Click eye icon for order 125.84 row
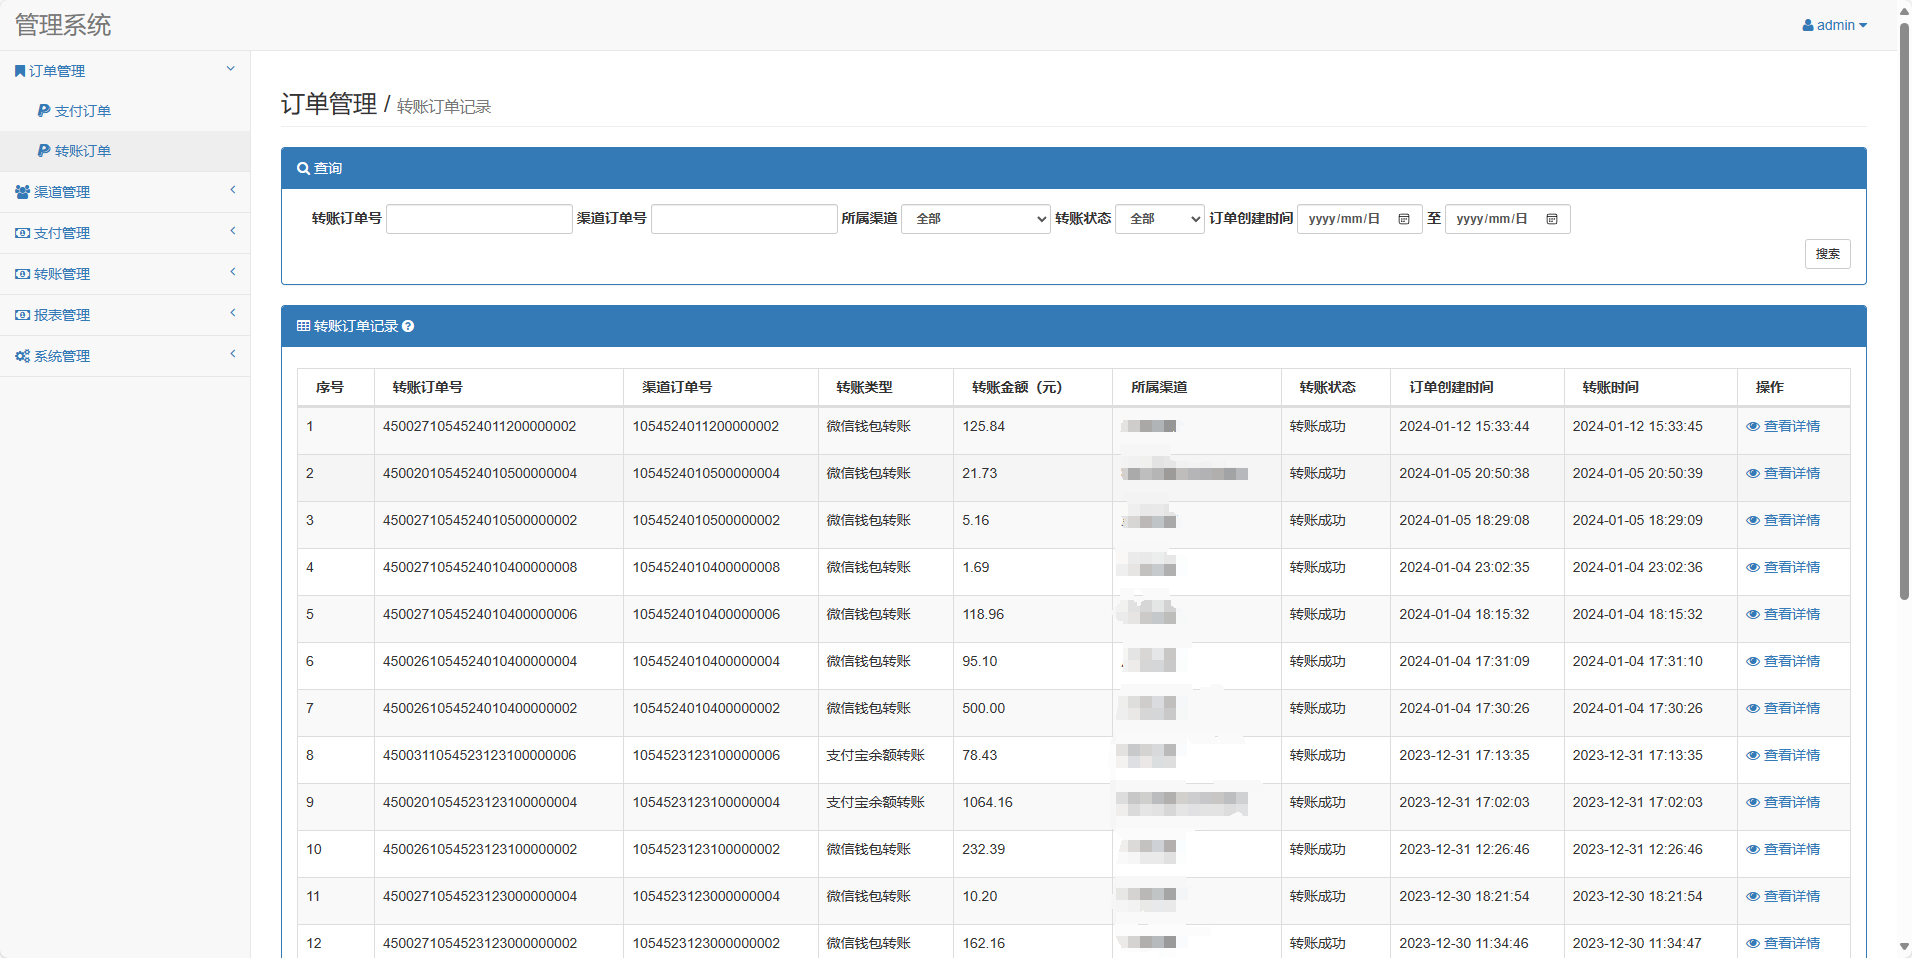Image resolution: width=1912 pixels, height=958 pixels. tap(1753, 427)
